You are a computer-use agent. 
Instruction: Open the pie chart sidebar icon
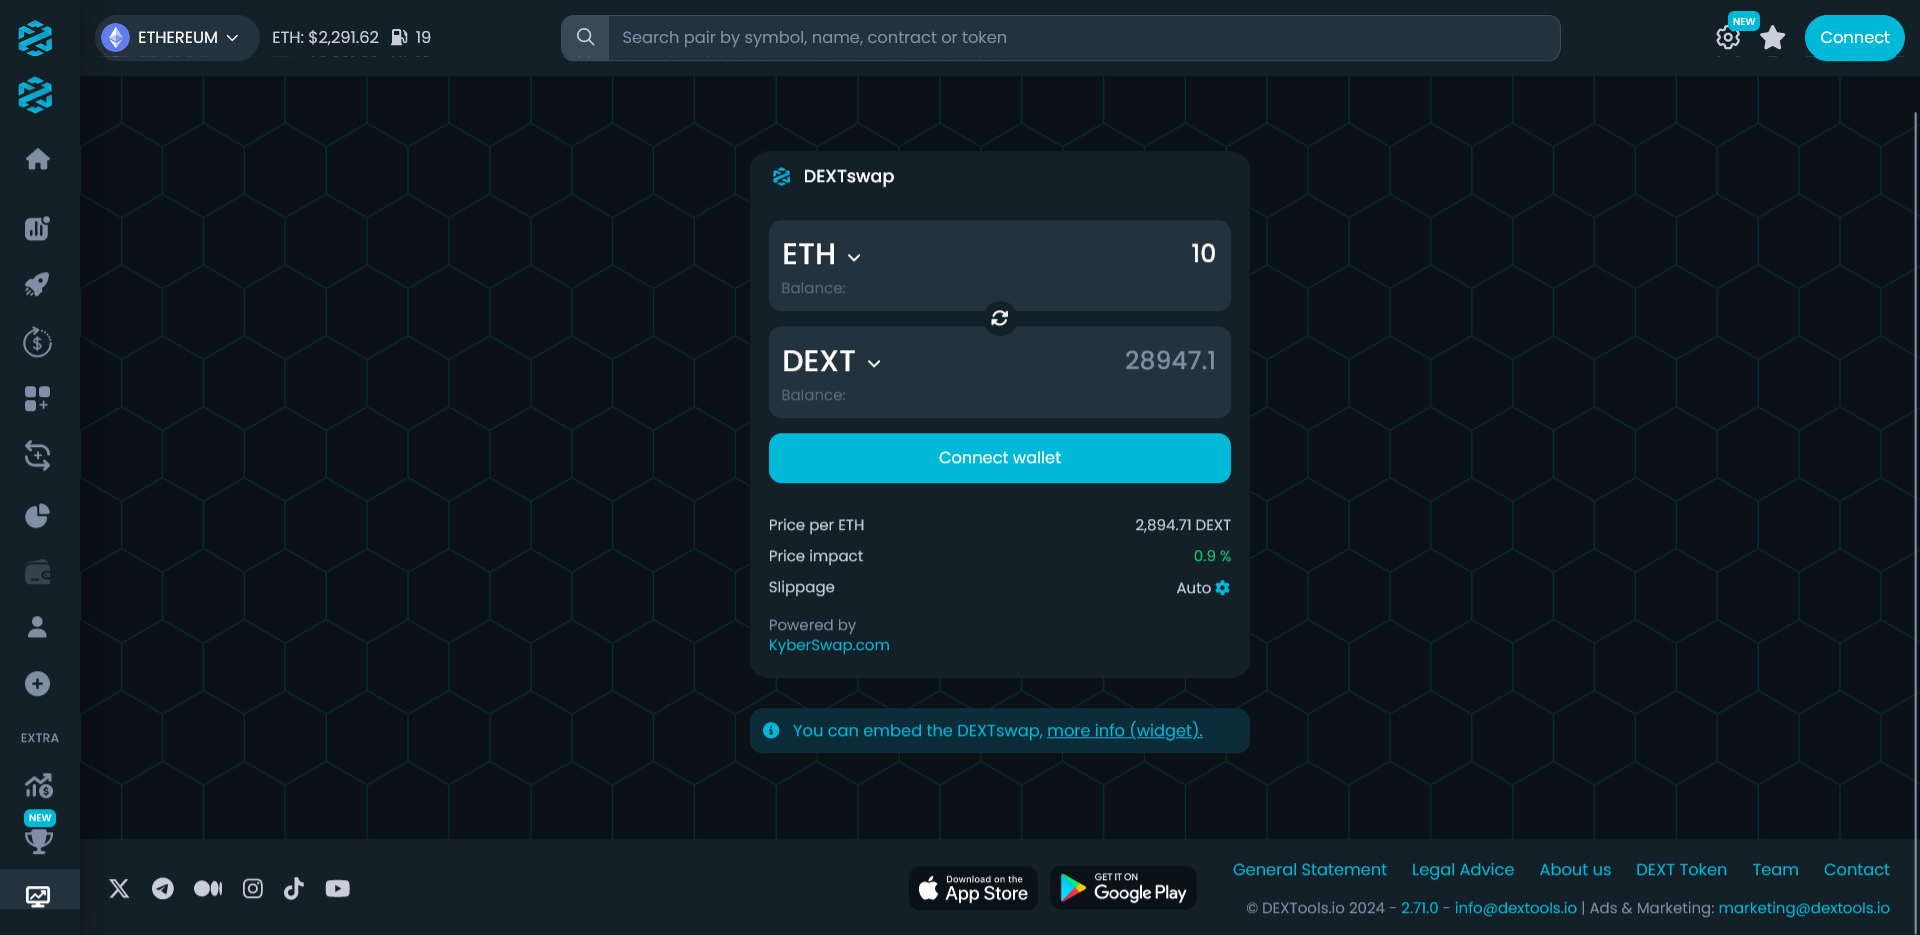[38, 515]
